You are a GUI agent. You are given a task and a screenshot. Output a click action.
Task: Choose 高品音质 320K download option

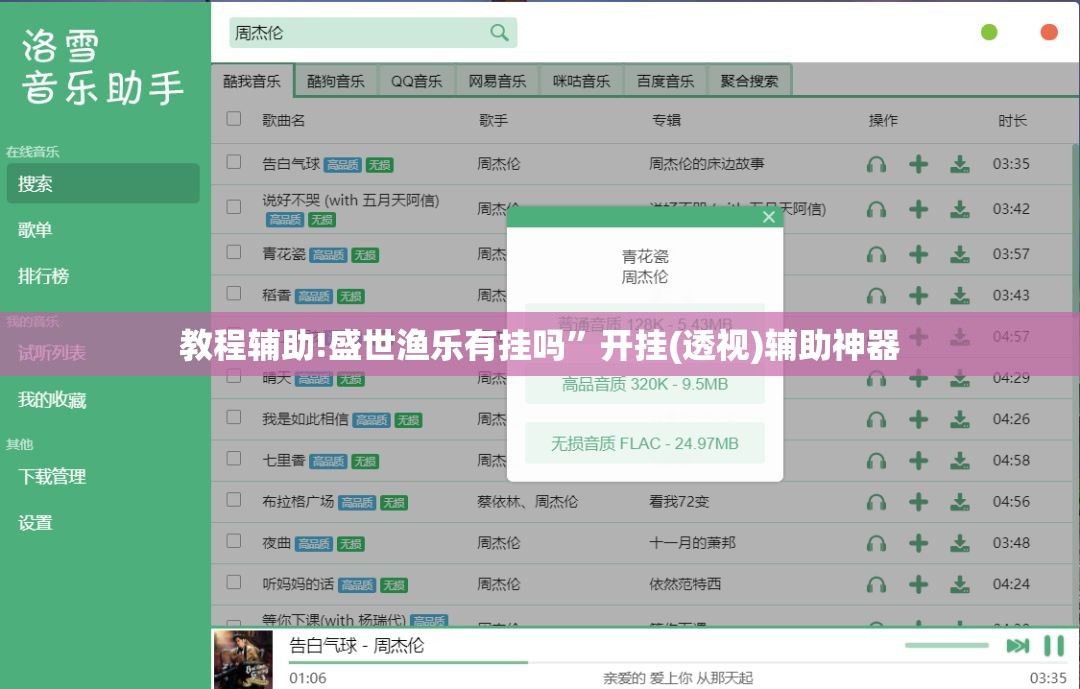click(645, 384)
